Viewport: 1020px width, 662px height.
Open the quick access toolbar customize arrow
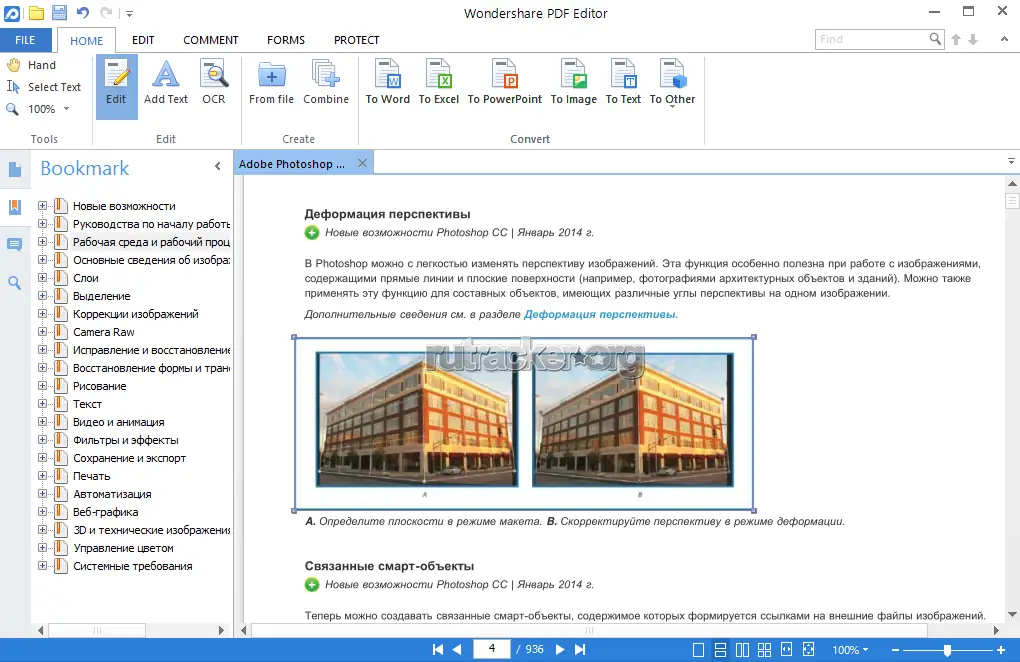point(129,13)
